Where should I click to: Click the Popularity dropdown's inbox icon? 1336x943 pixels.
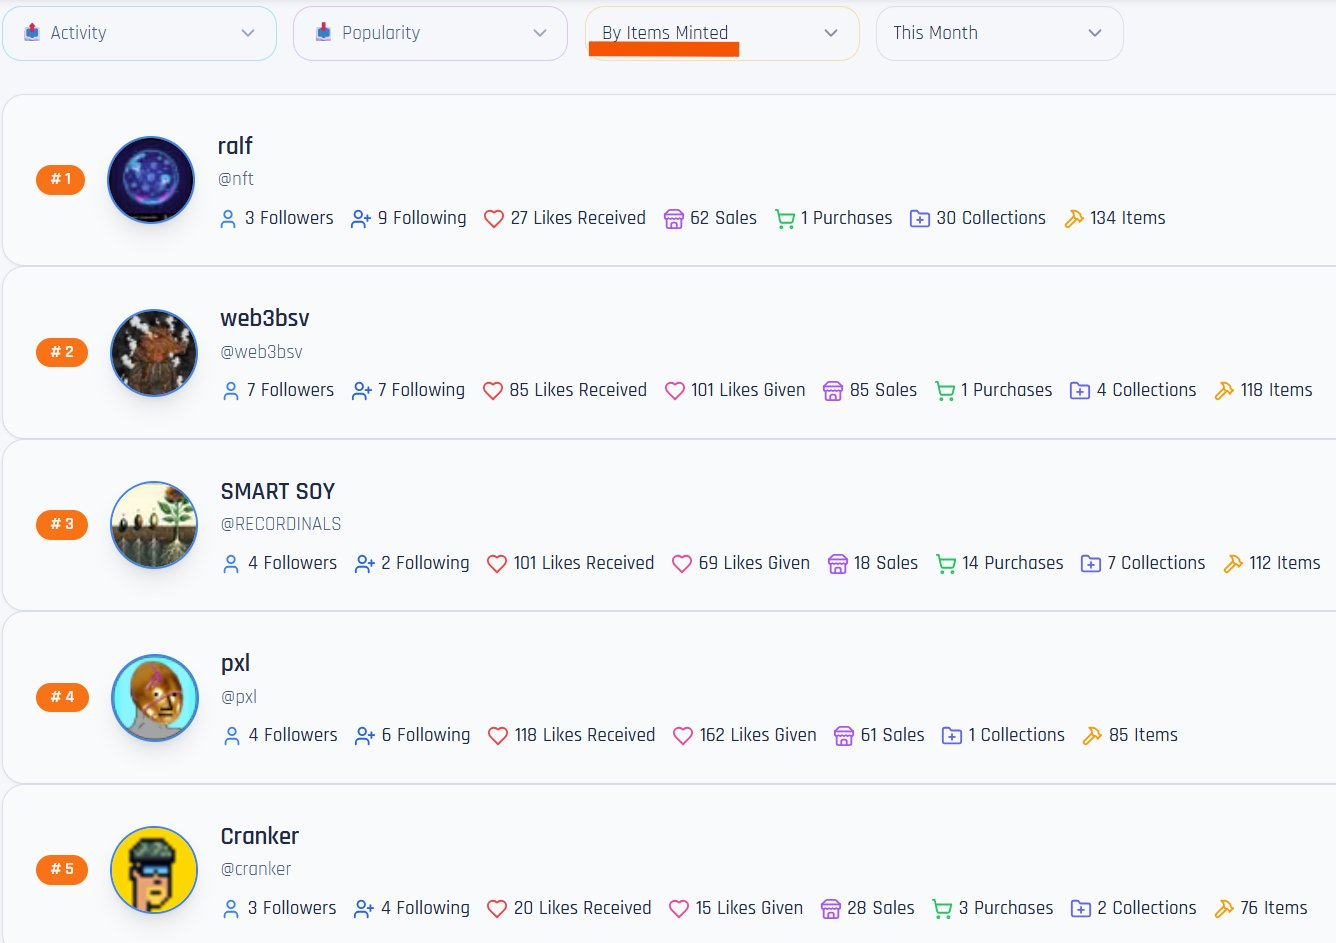pyautogui.click(x=323, y=32)
